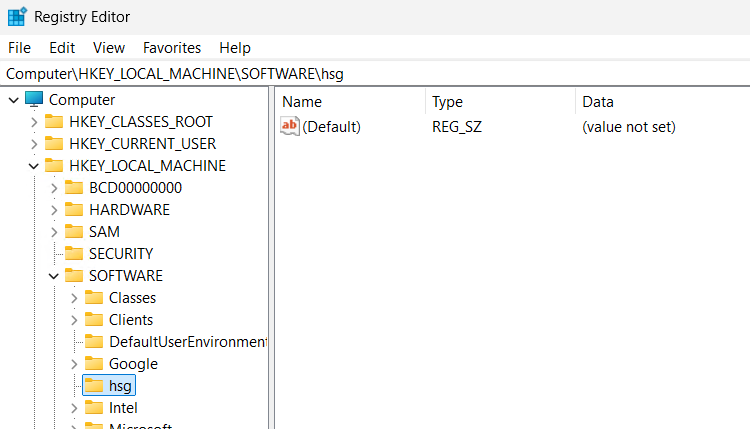Select the Intel key in tree
750x429 pixels.
pyautogui.click(x=123, y=408)
